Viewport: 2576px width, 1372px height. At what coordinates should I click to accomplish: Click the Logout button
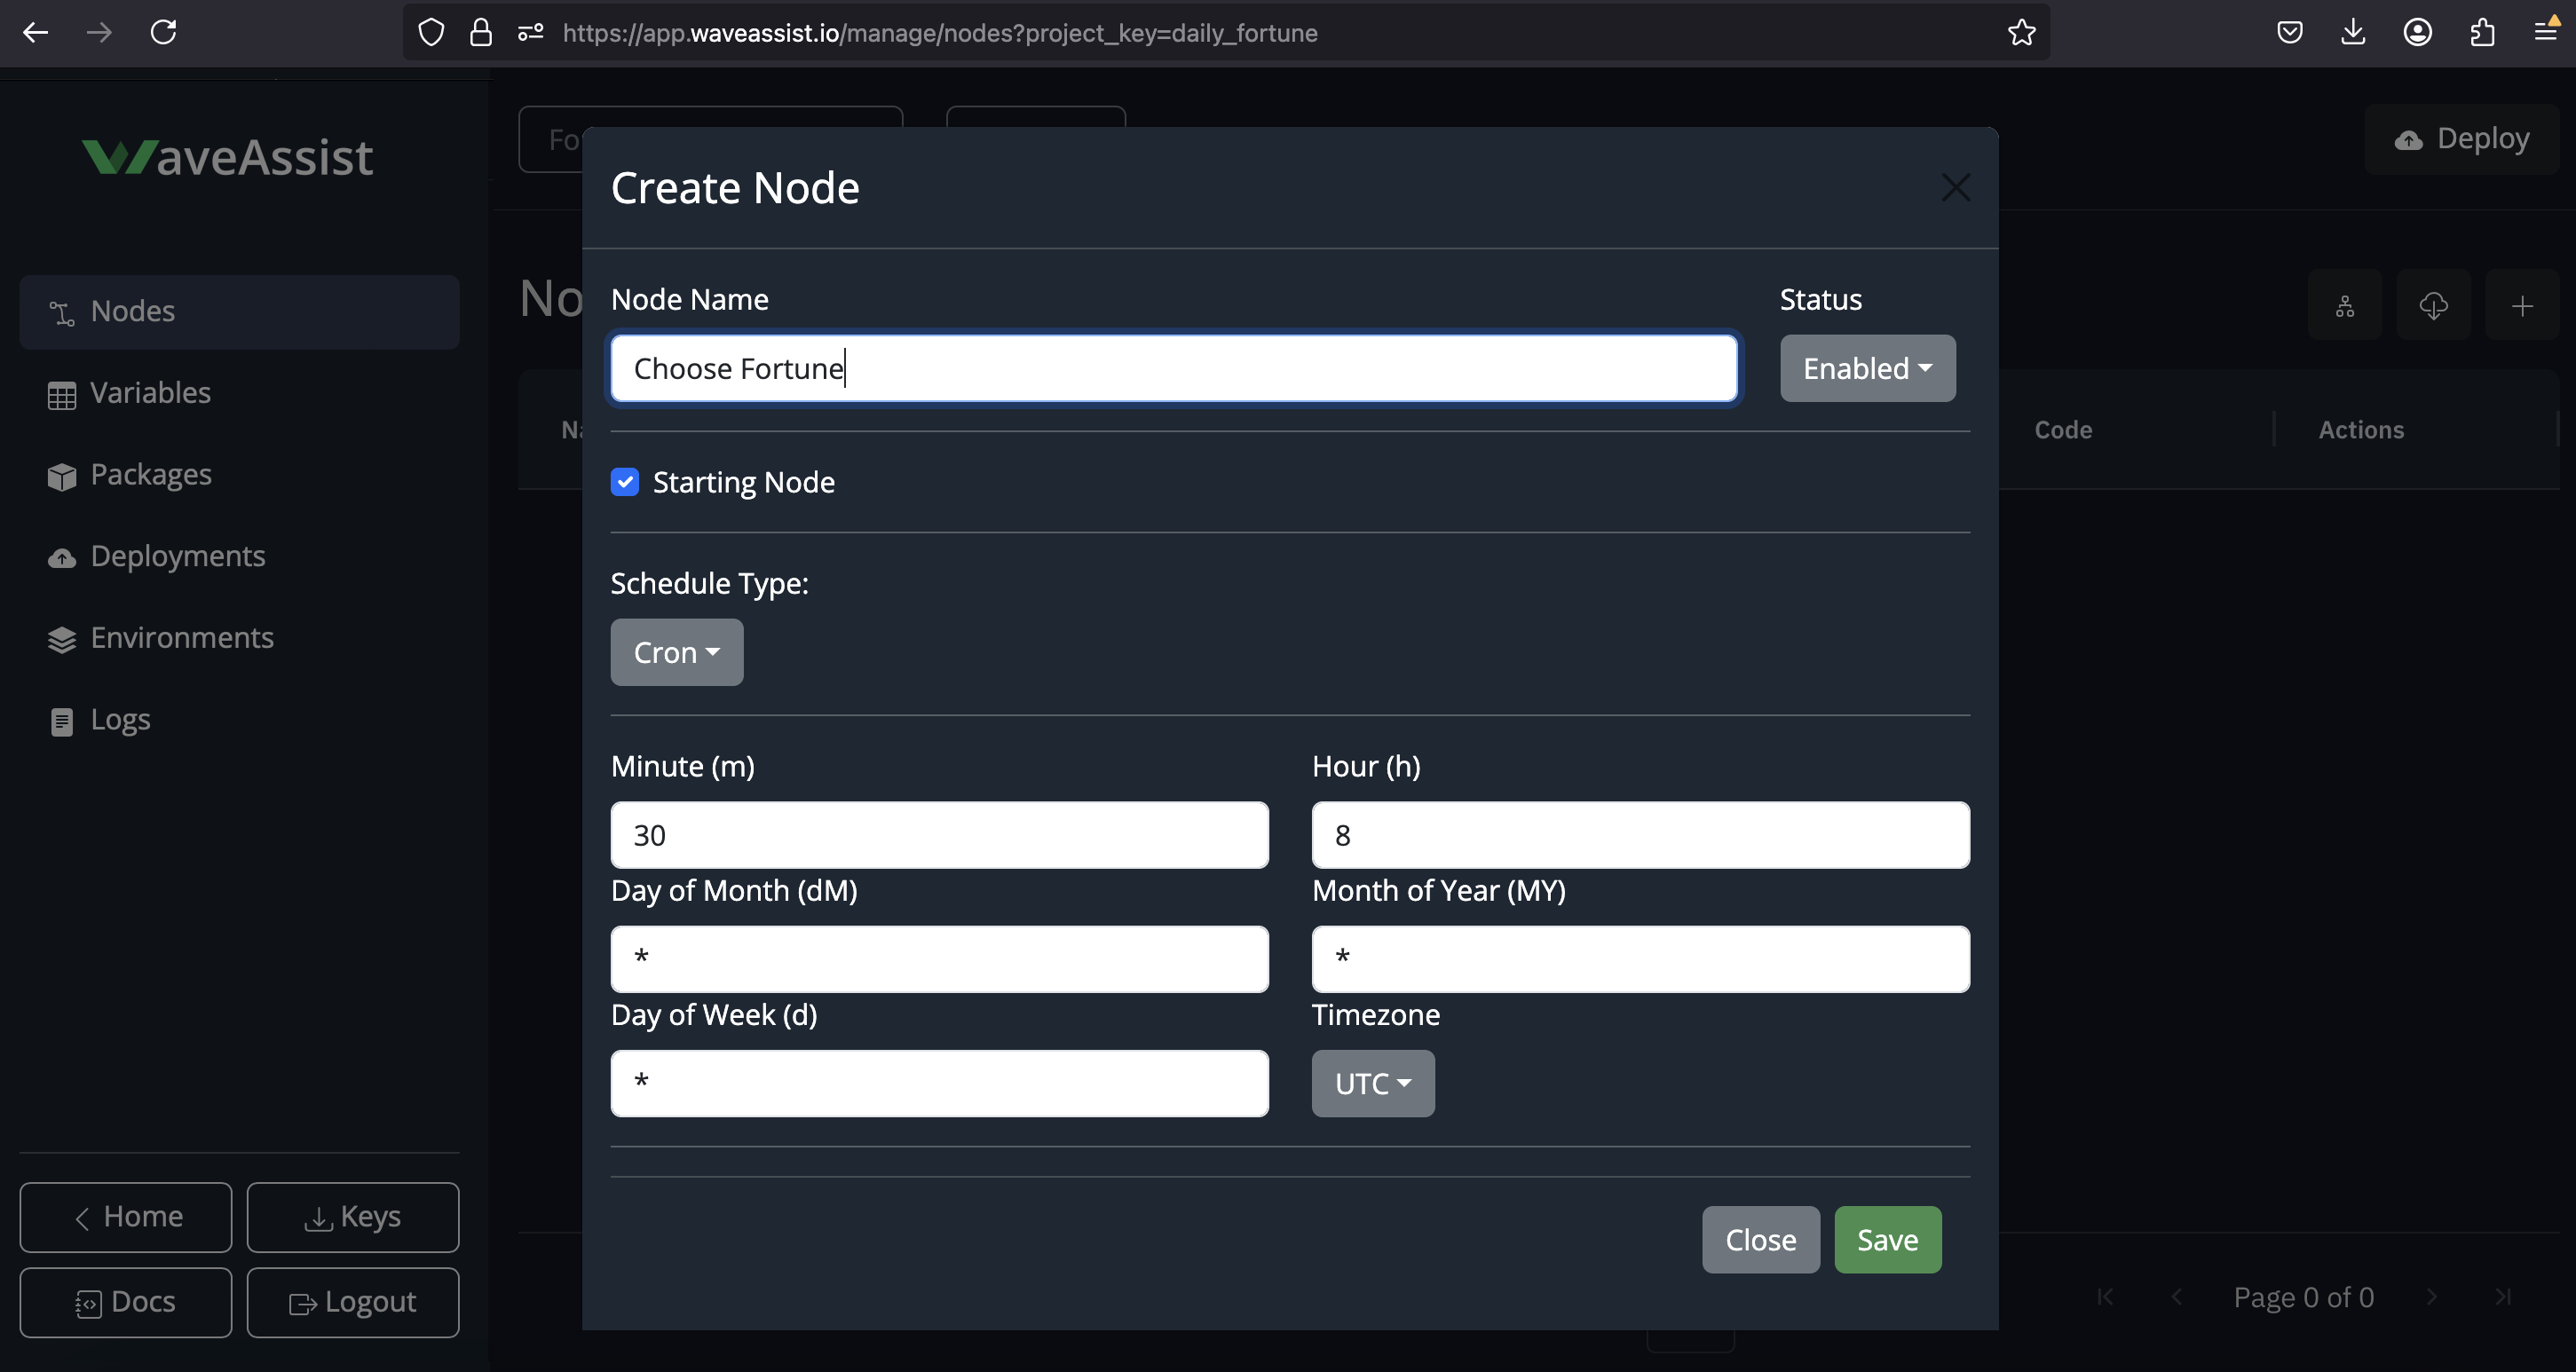(353, 1302)
